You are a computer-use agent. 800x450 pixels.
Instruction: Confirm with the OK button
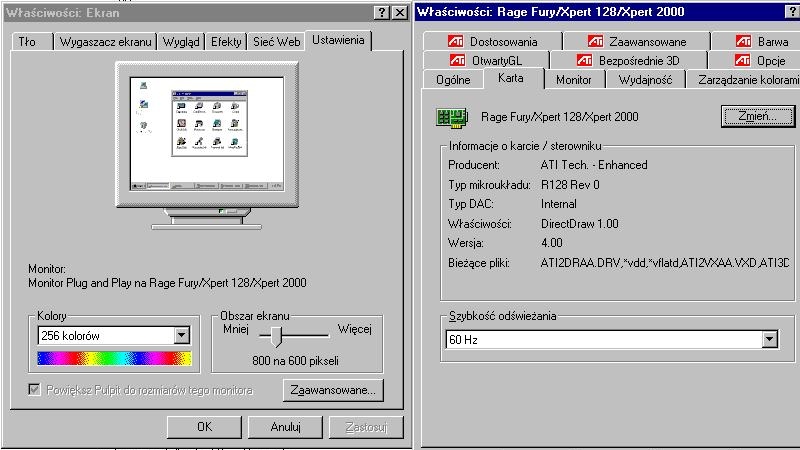(204, 427)
